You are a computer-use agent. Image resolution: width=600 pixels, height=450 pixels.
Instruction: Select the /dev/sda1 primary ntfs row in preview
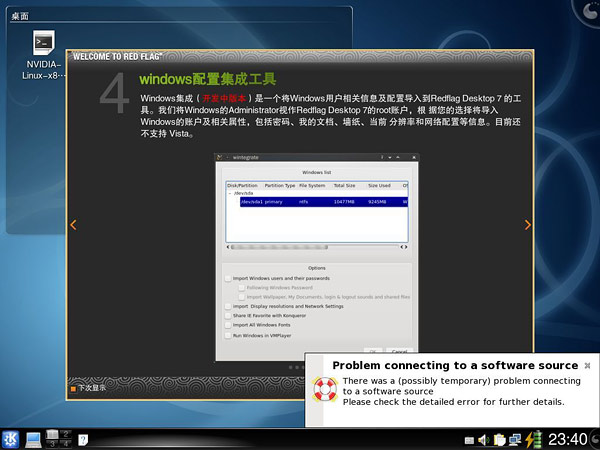click(x=324, y=202)
